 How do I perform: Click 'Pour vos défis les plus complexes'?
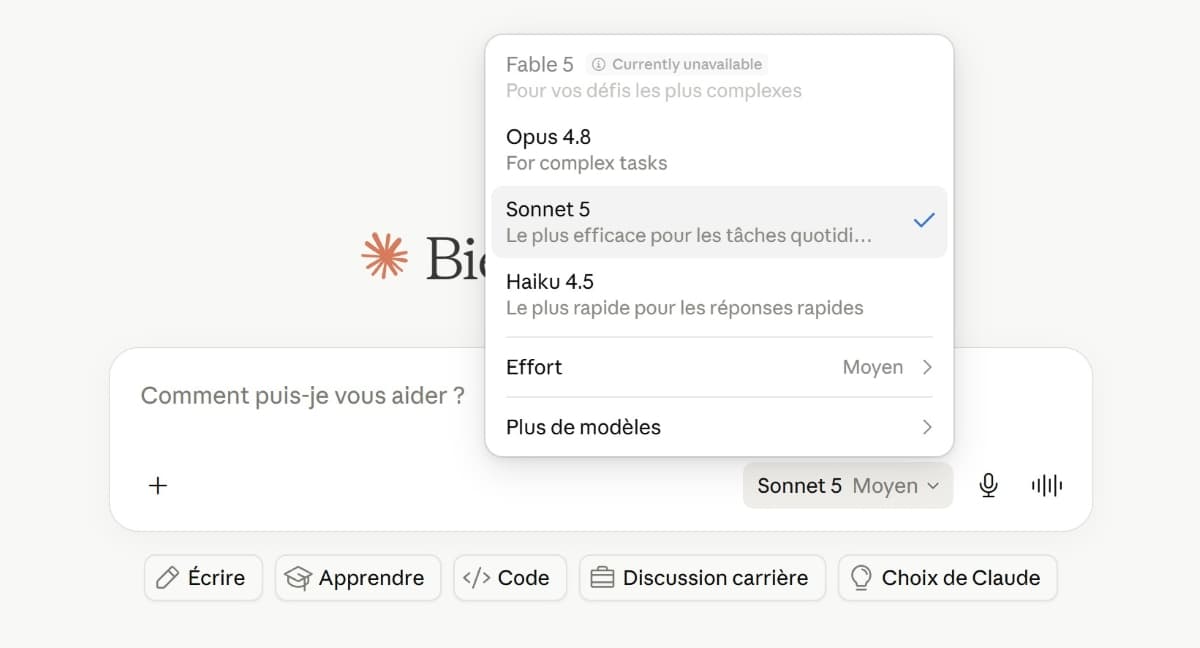click(654, 91)
